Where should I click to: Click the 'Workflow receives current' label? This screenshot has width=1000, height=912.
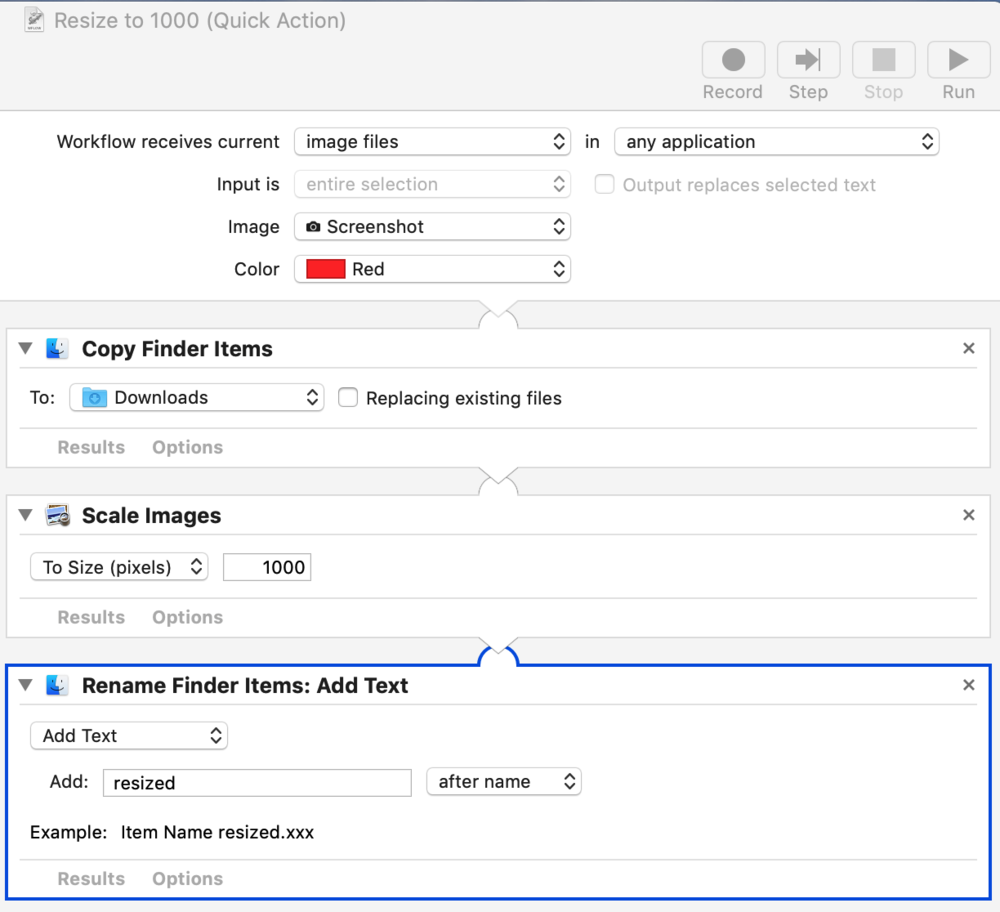(x=168, y=142)
